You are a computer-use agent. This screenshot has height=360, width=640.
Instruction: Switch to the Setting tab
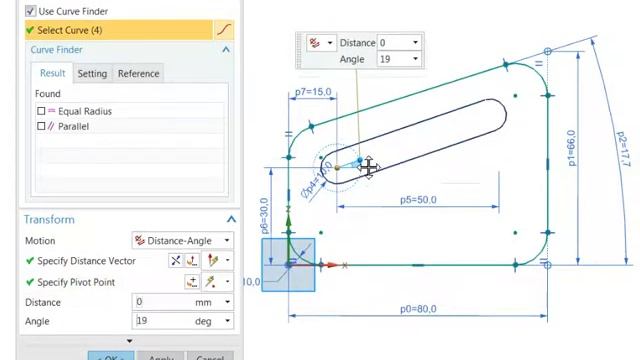pyautogui.click(x=92, y=74)
